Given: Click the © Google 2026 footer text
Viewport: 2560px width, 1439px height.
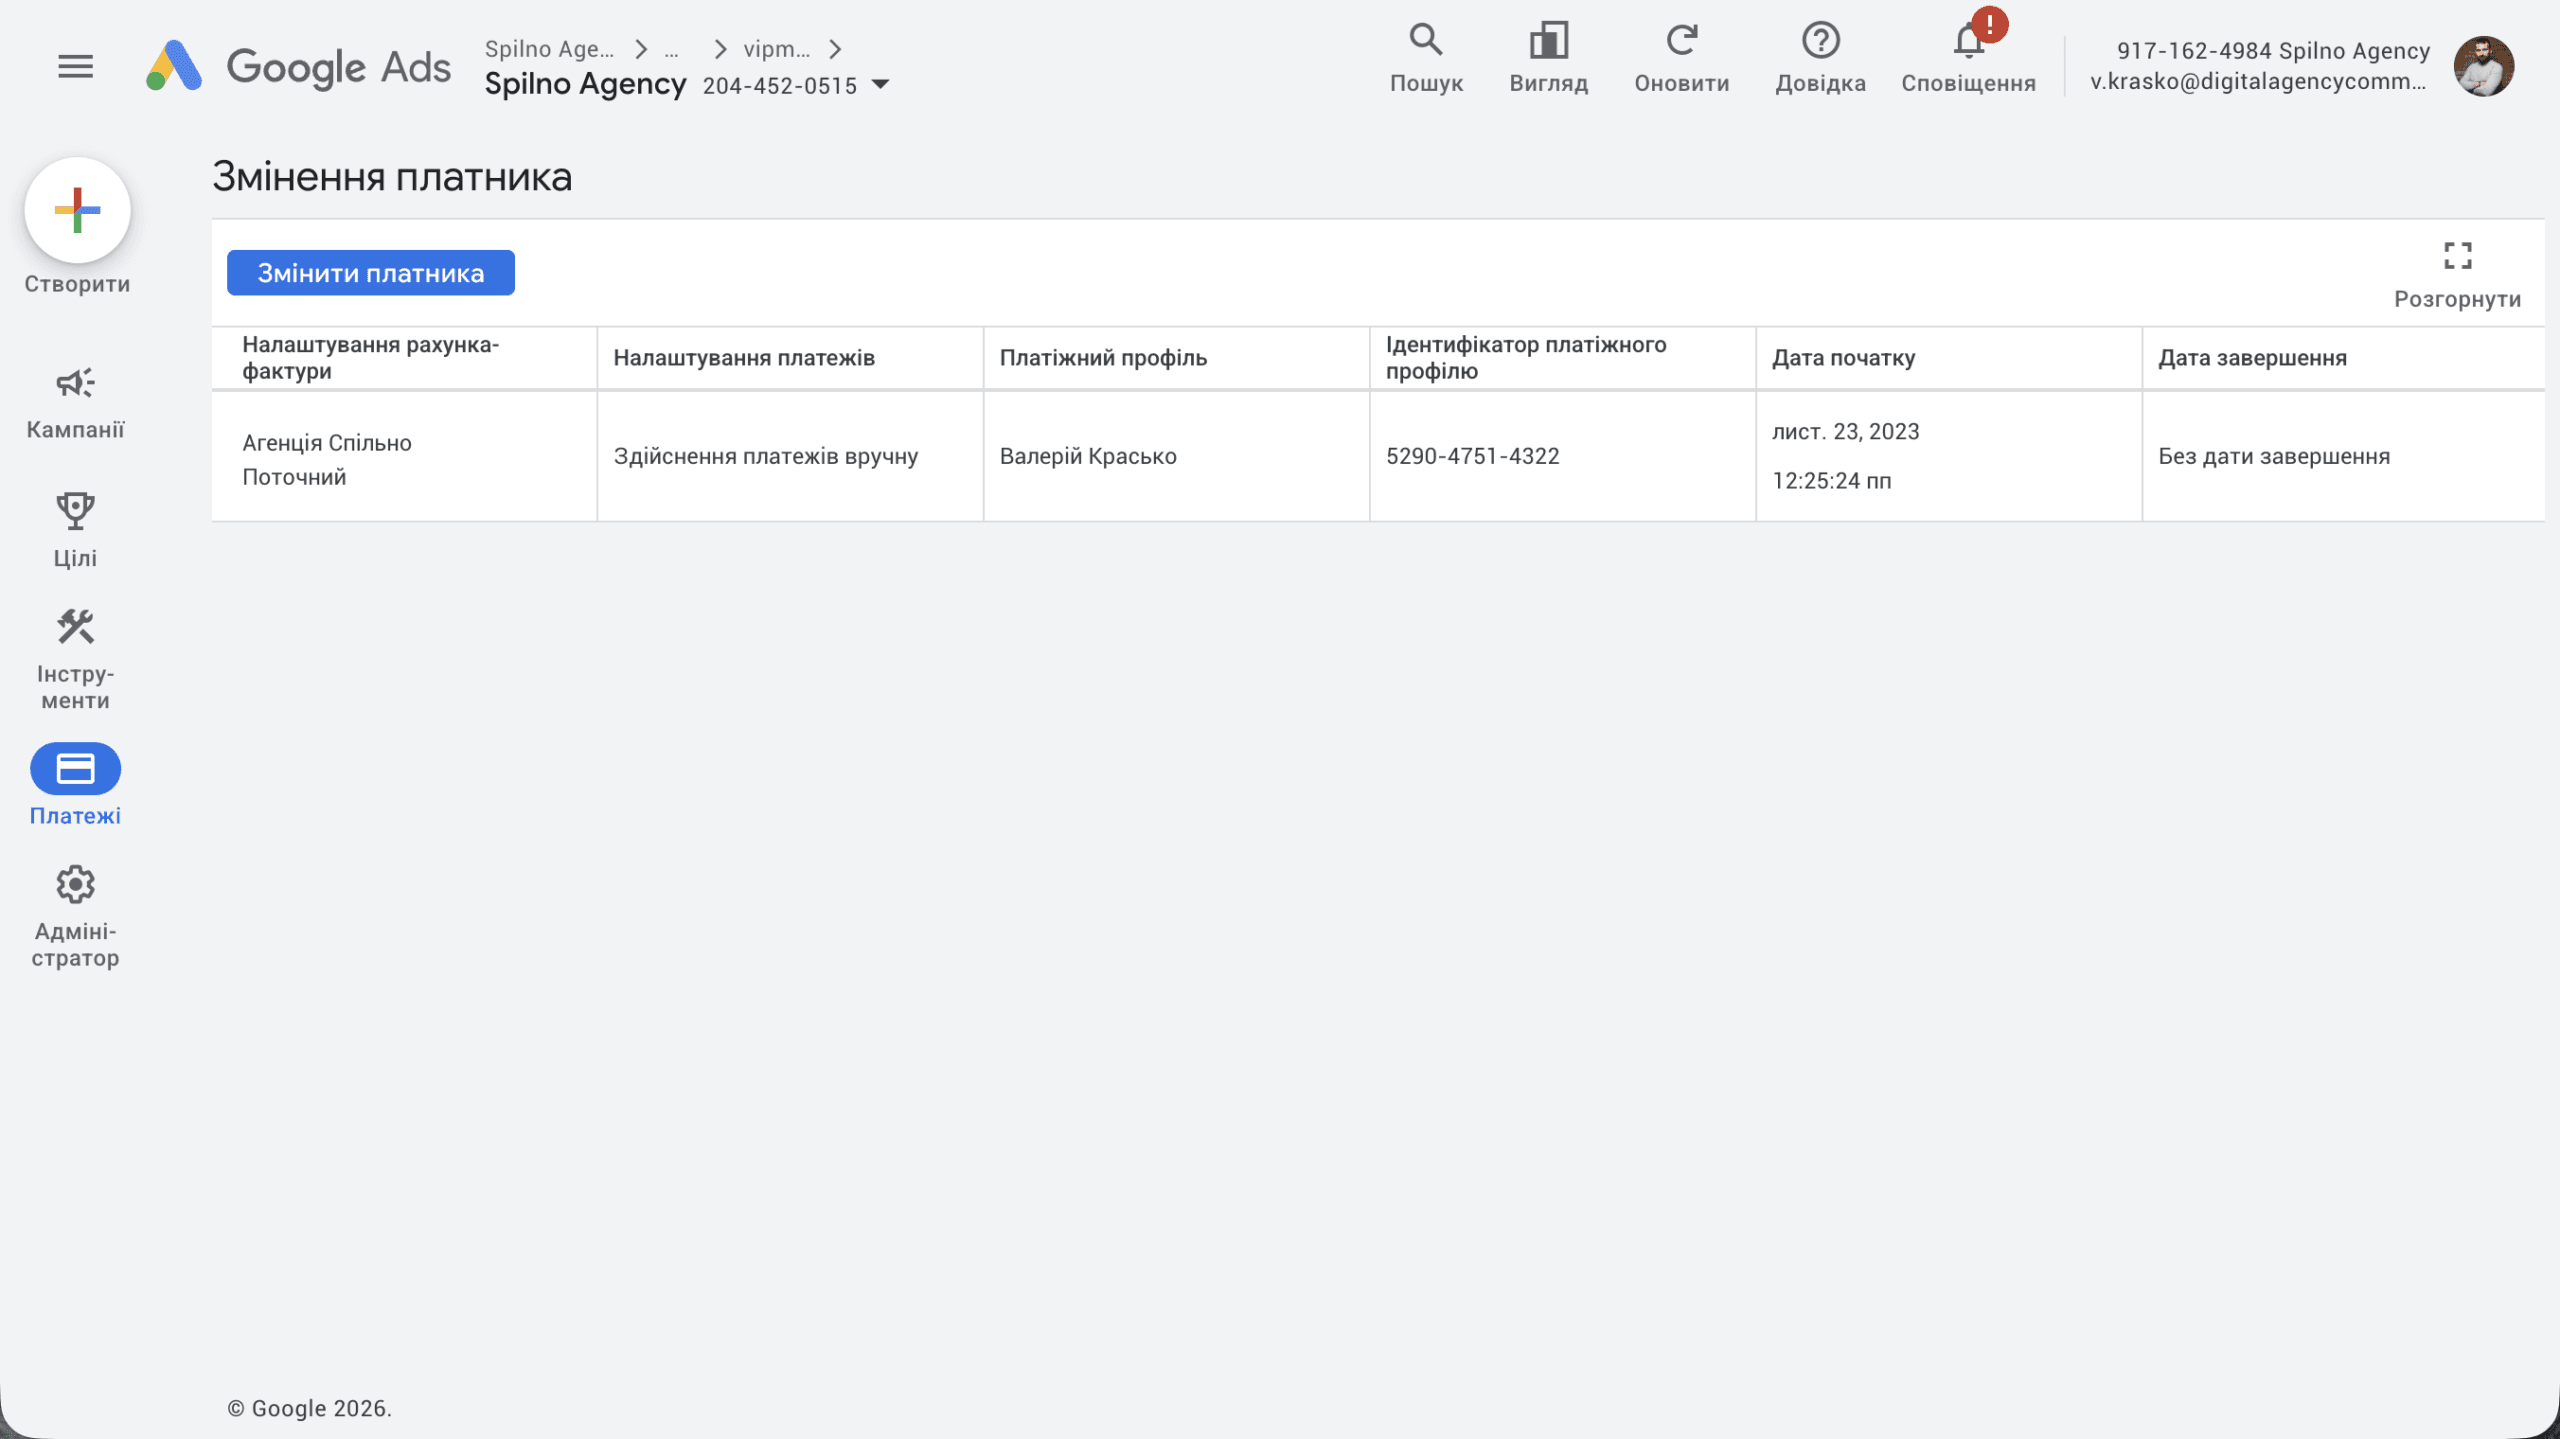Looking at the screenshot, I should point(309,1408).
